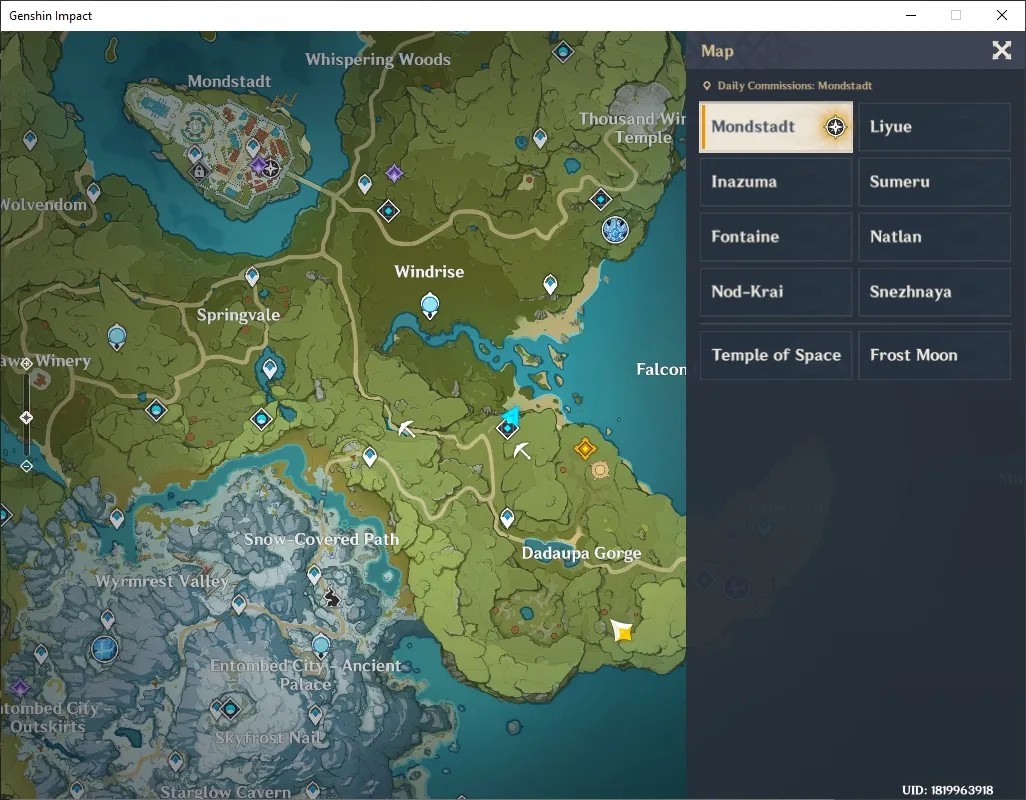Image resolution: width=1026 pixels, height=800 pixels.
Task: Open the Sumeru region map
Action: click(934, 182)
